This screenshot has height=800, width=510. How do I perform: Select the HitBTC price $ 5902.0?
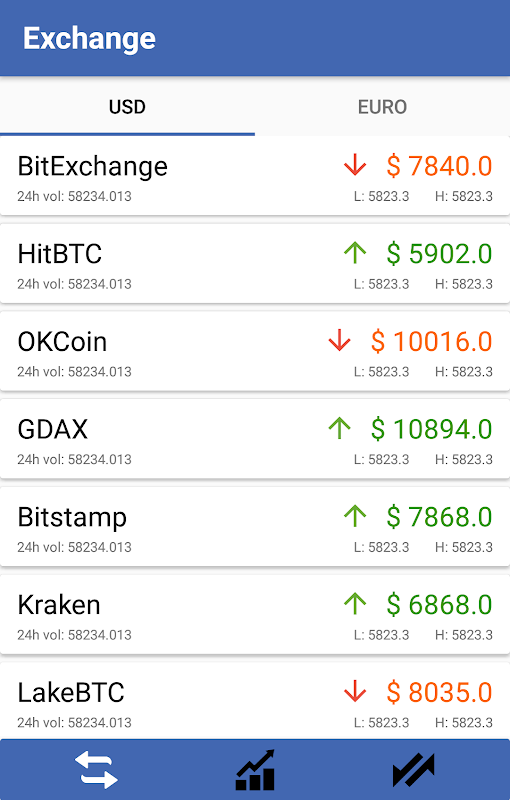coord(439,254)
